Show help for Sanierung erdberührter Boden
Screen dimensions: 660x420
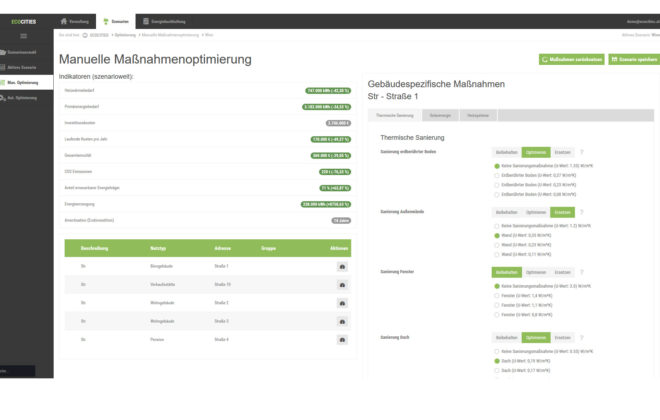pyautogui.click(x=582, y=152)
